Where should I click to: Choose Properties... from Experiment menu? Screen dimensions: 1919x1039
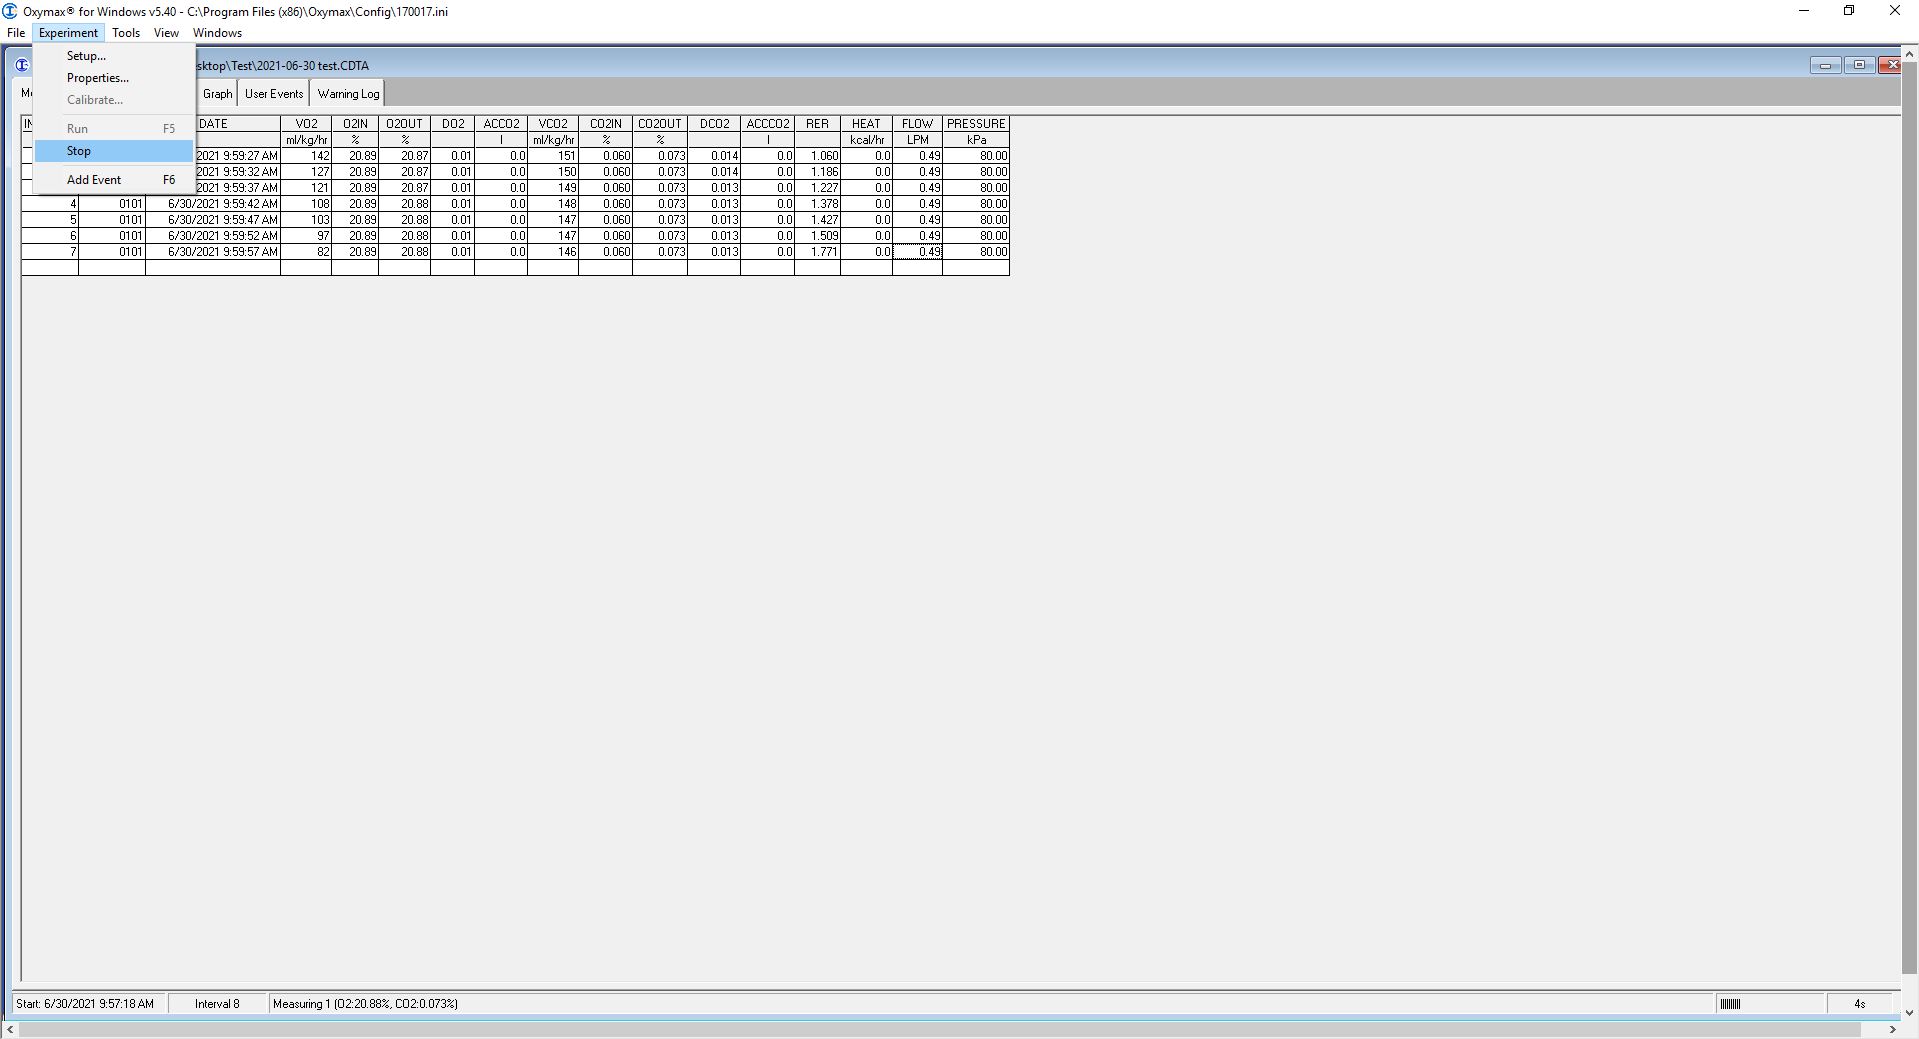click(114, 78)
